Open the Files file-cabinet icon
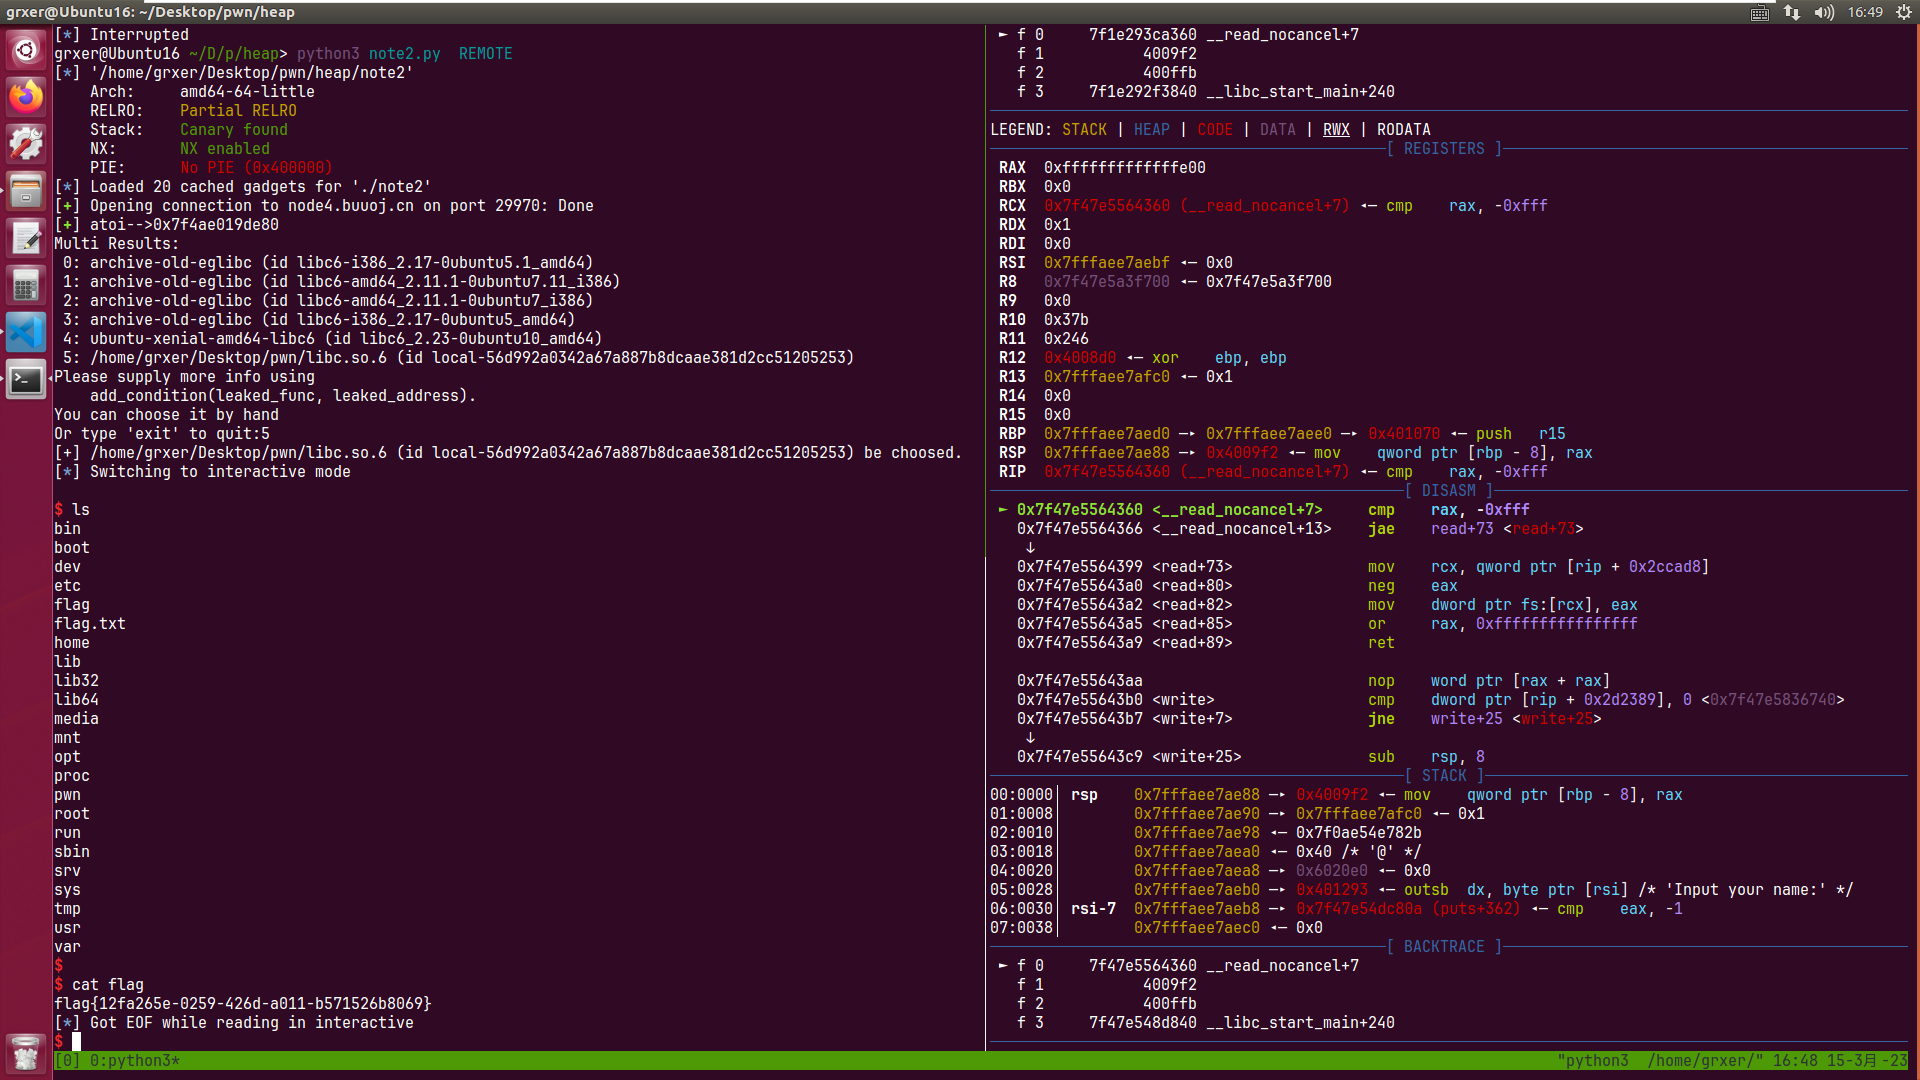 (x=26, y=191)
